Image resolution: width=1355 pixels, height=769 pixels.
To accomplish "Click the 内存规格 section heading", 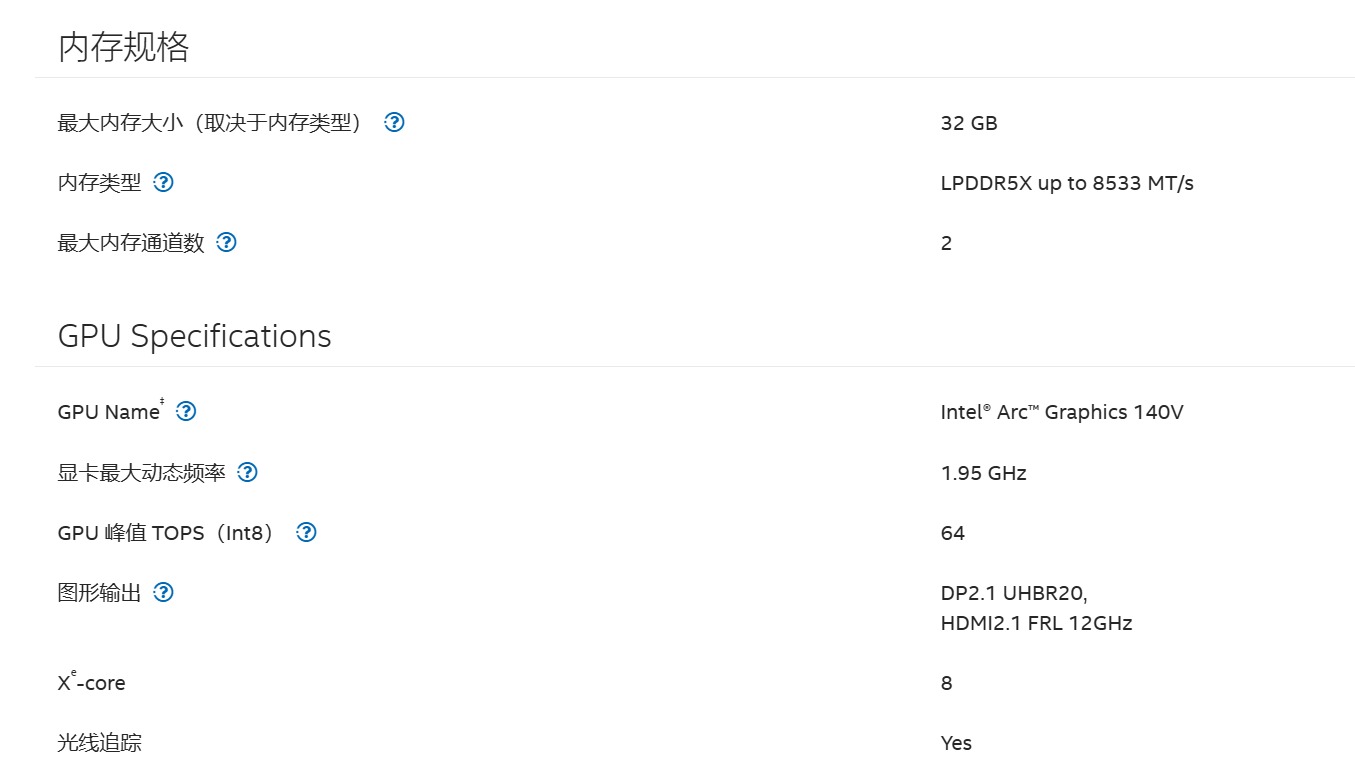I will click(x=124, y=47).
